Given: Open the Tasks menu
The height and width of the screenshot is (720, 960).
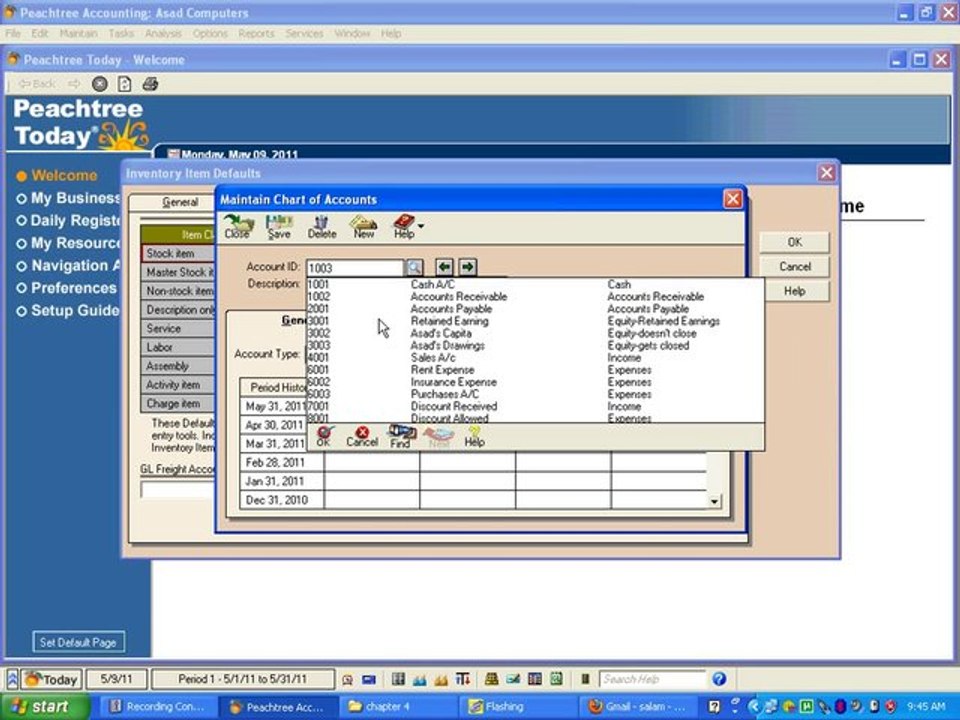Looking at the screenshot, I should coord(121,34).
